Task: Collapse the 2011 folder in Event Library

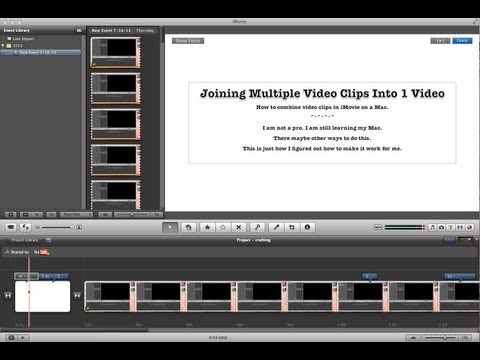Action: [3, 45]
